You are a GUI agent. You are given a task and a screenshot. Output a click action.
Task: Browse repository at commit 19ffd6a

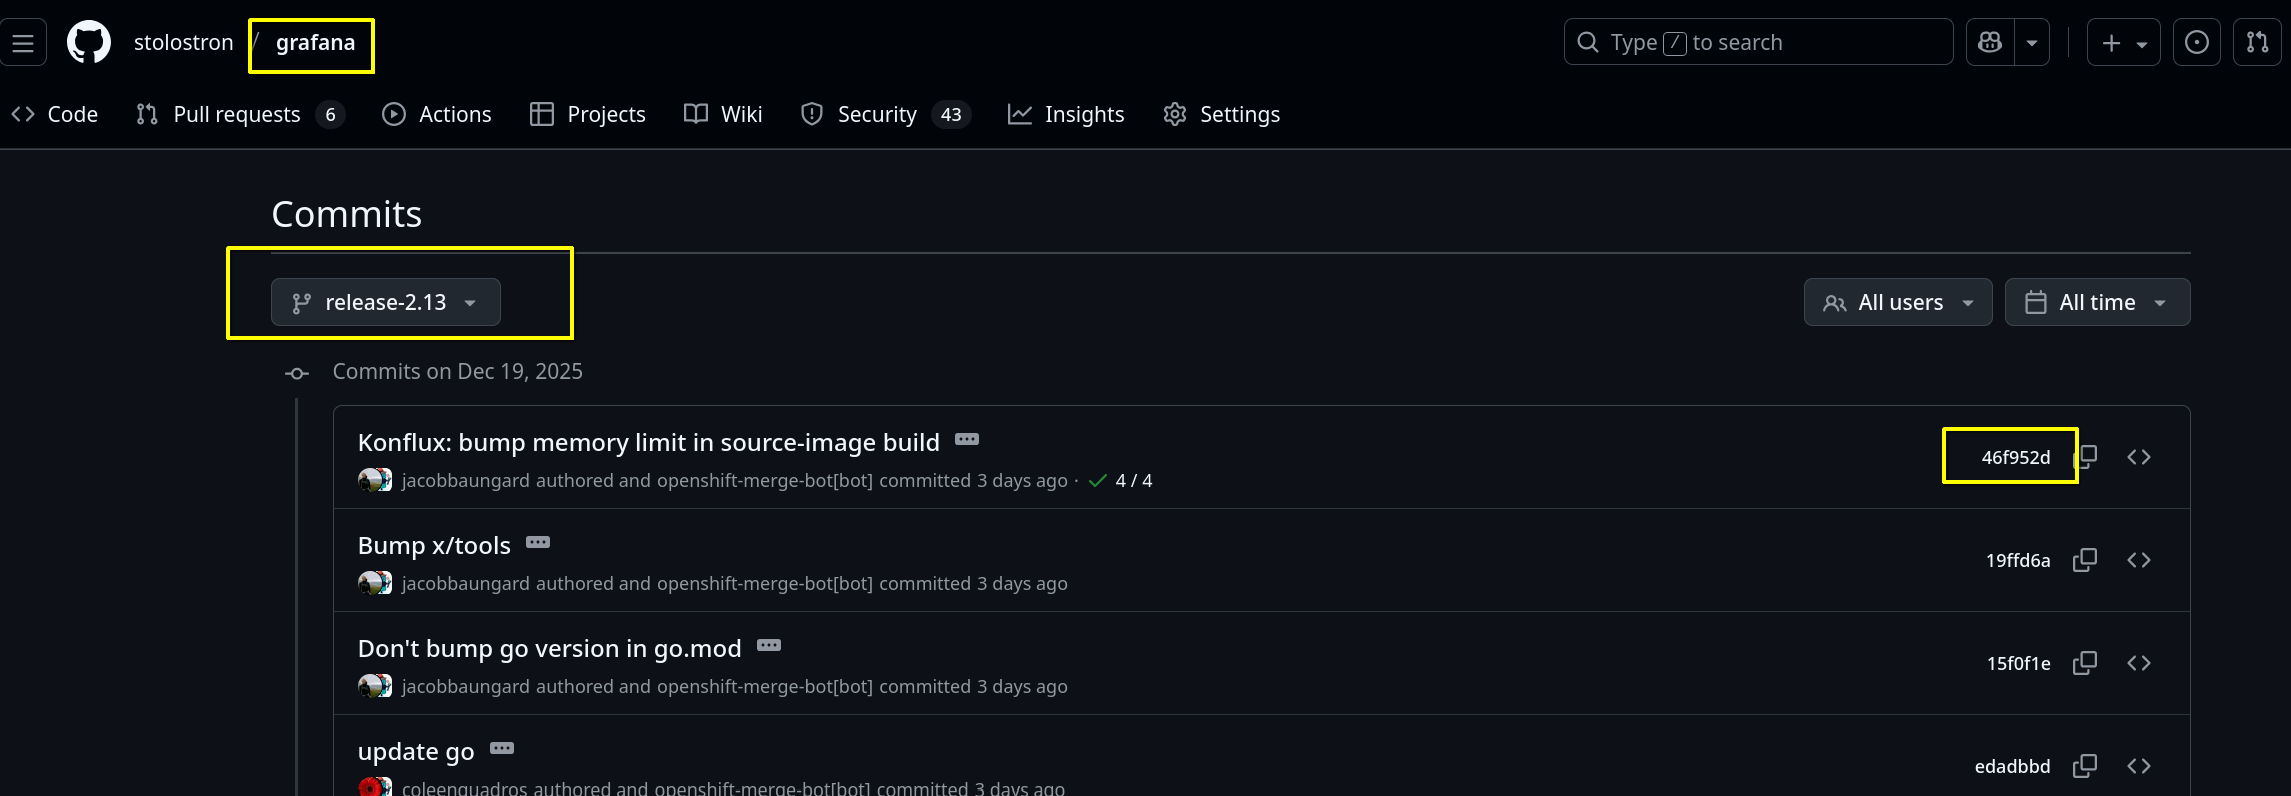point(2139,560)
